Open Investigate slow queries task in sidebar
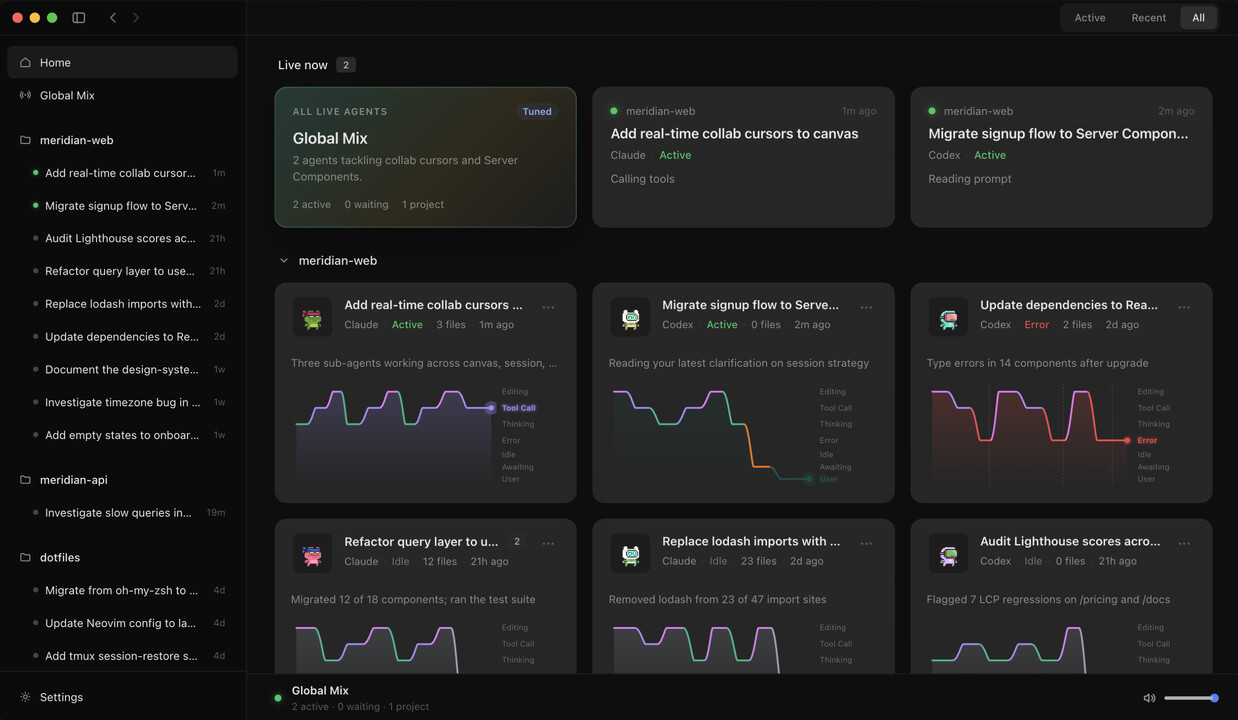Viewport: 1238px width, 720px height. pyautogui.click(x=122, y=512)
